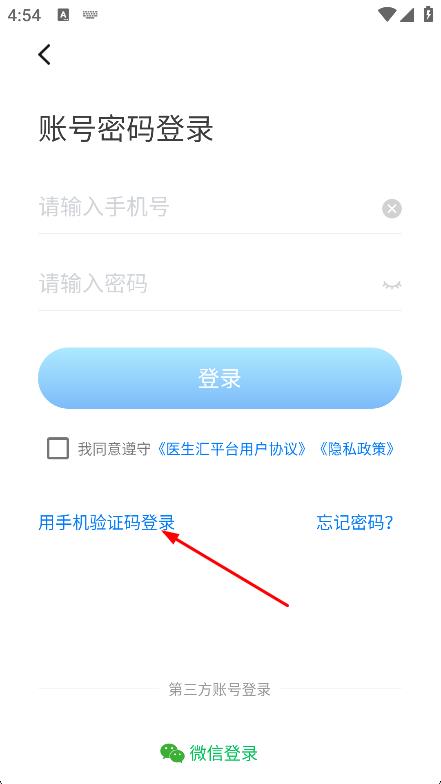Viewport: 441px width, 784px height.
Task: Tap the 我同意遵守 label text
Action: point(114,448)
